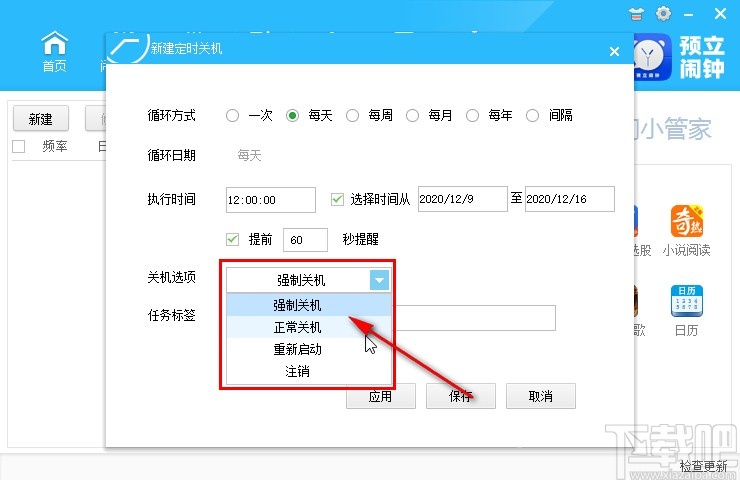This screenshot has width=740, height=480.
Task: Click the skin (shirt) icon in title bar
Action: point(636,14)
